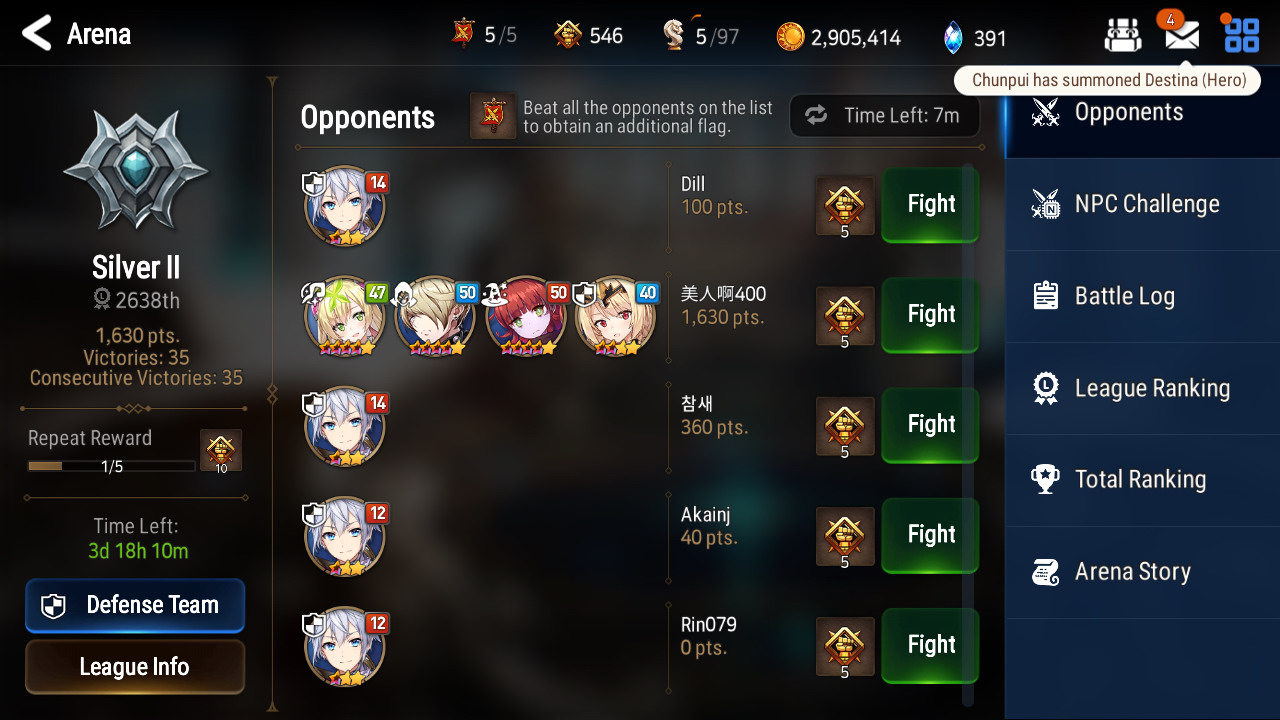The width and height of the screenshot is (1280, 720).
Task: Open the main menu grid icon
Action: [1242, 35]
